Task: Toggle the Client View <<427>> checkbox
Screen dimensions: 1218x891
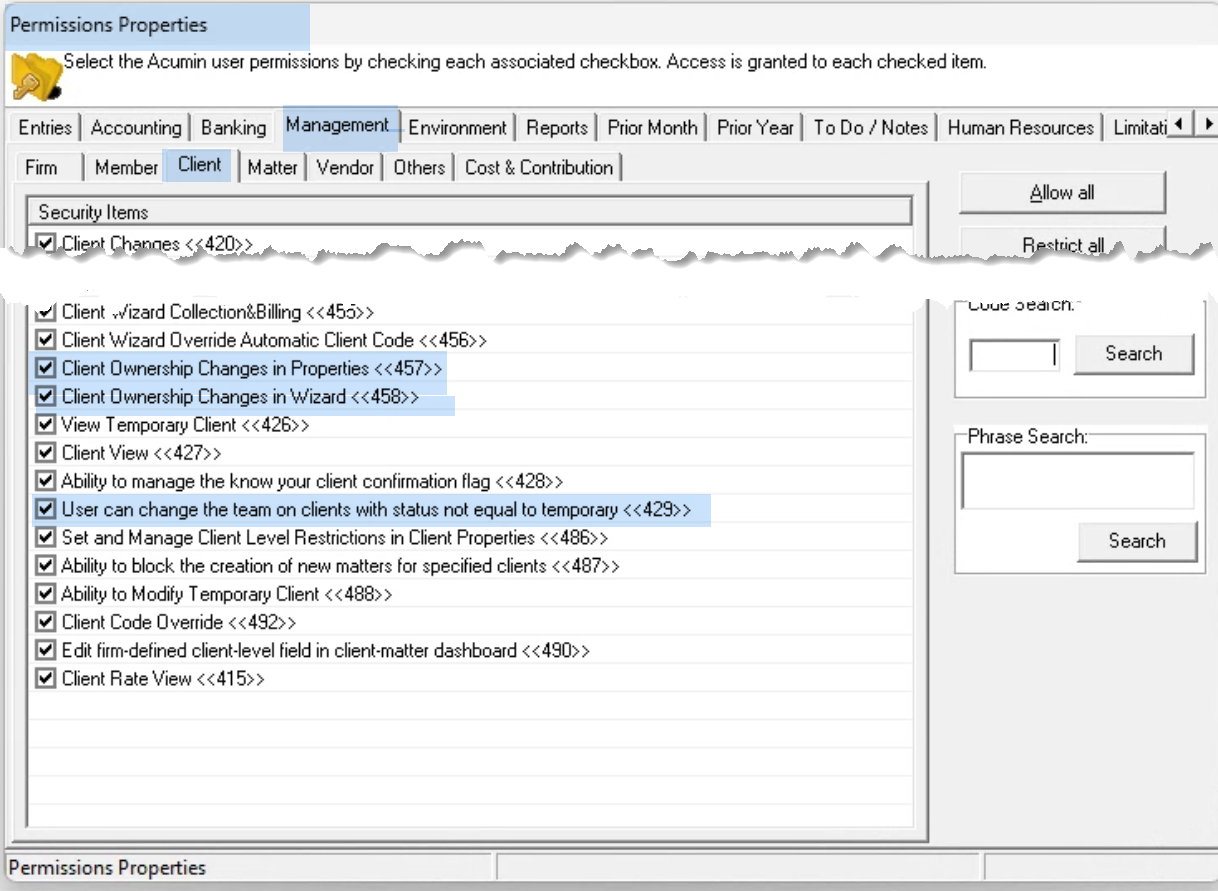Action: point(45,453)
